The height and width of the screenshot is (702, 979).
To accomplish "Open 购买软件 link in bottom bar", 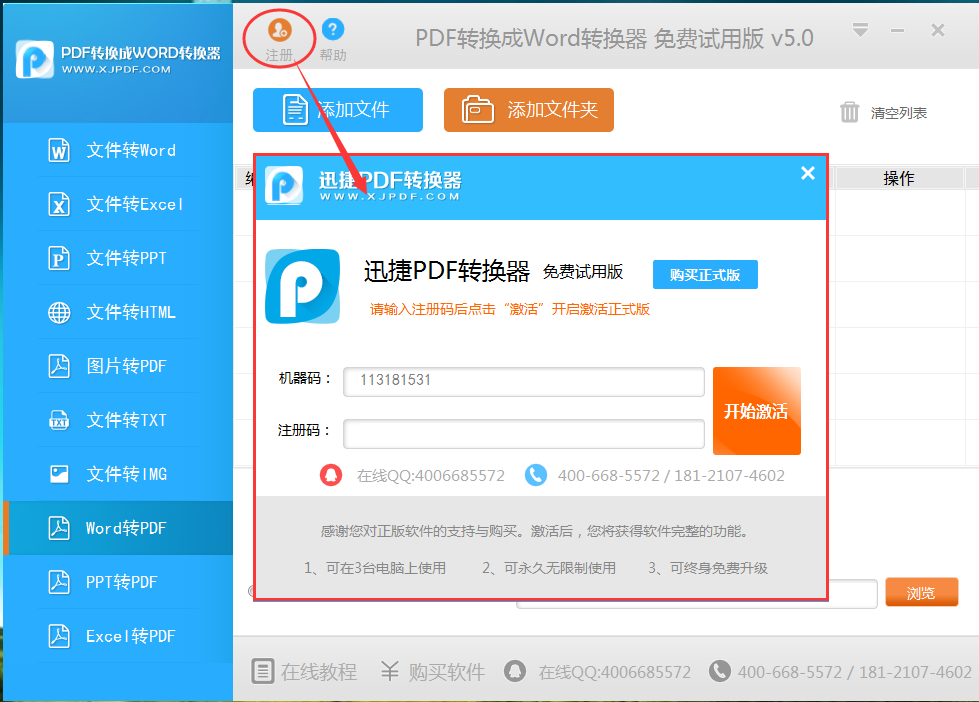I will point(446,672).
